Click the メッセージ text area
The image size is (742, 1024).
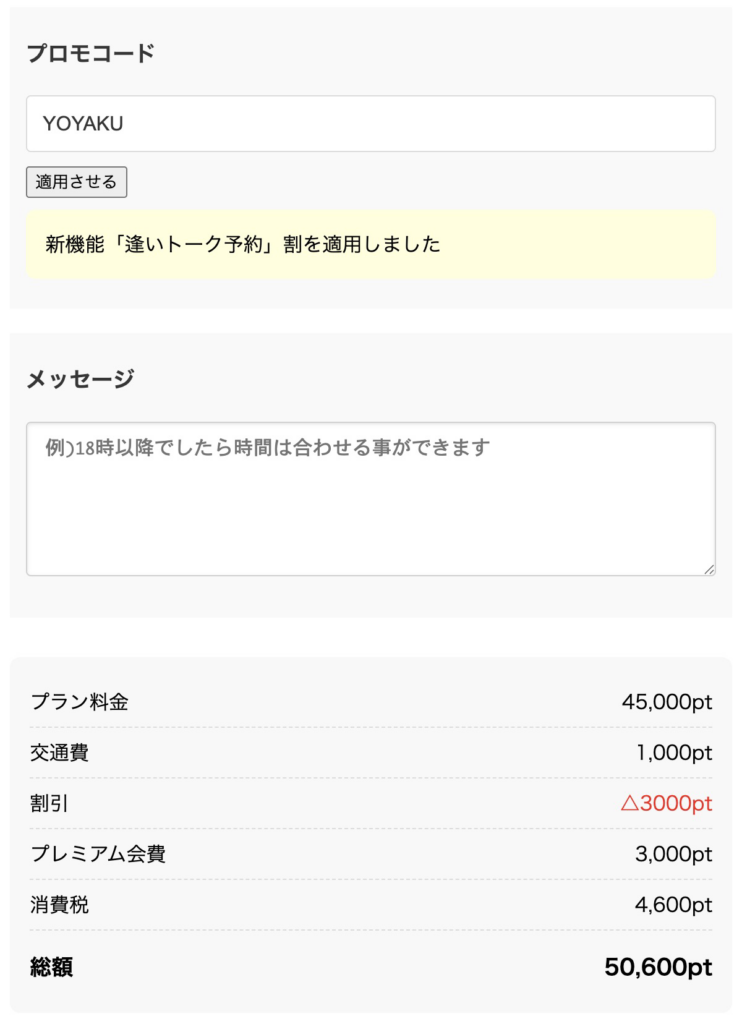(x=370, y=499)
